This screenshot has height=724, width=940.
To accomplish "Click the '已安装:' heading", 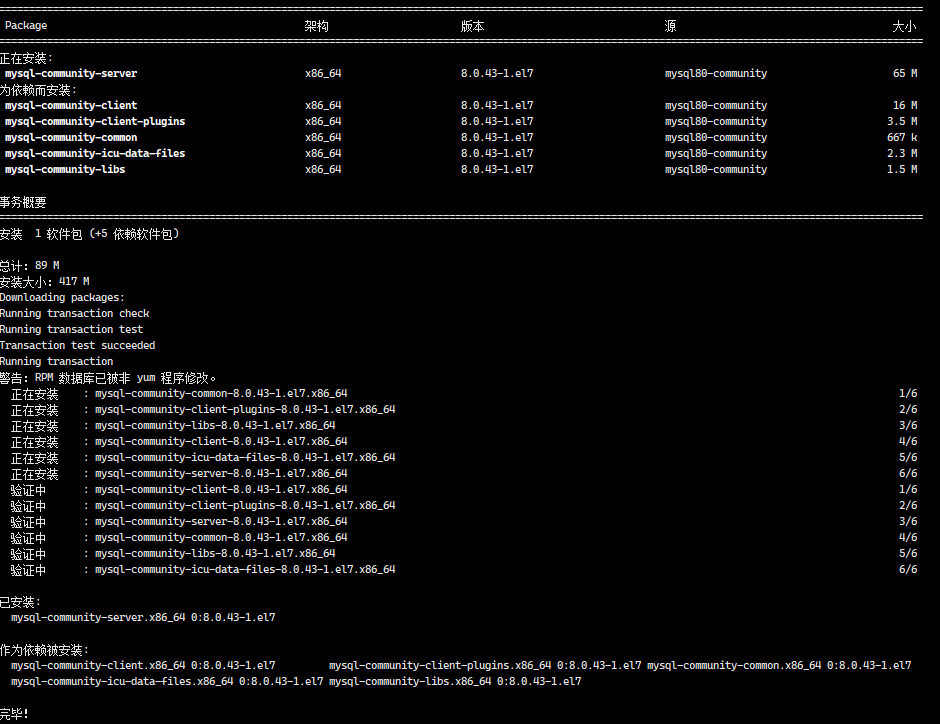I will tap(20, 602).
